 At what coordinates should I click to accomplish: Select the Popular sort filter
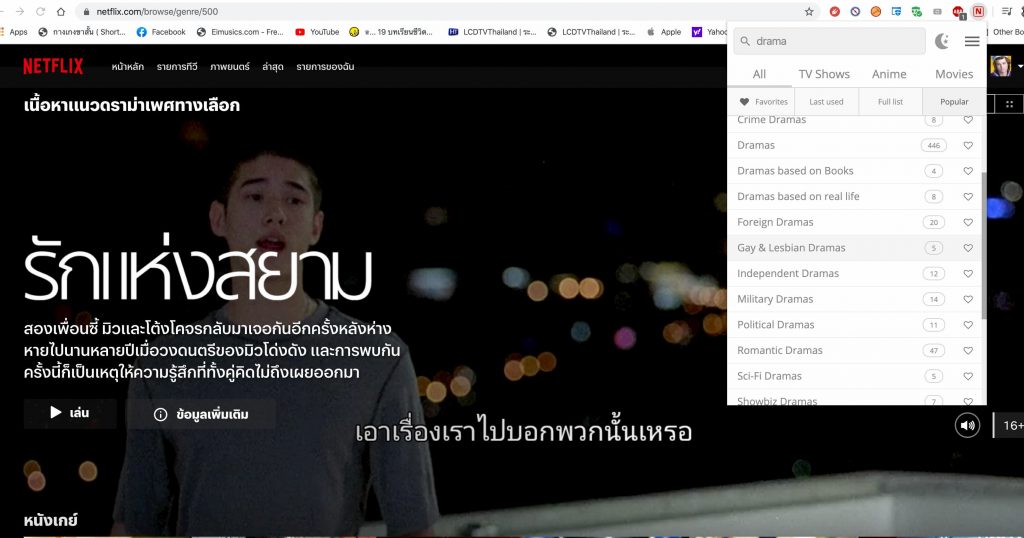(x=954, y=101)
